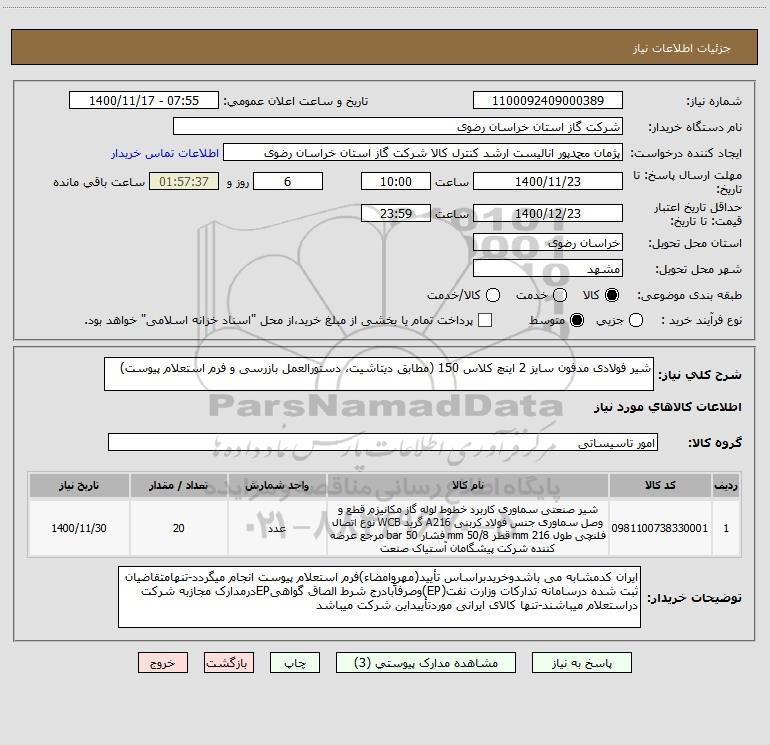The width and height of the screenshot is (770, 745).
Task: Click delivery province field خراسان رضوی
Action: click(x=548, y=242)
